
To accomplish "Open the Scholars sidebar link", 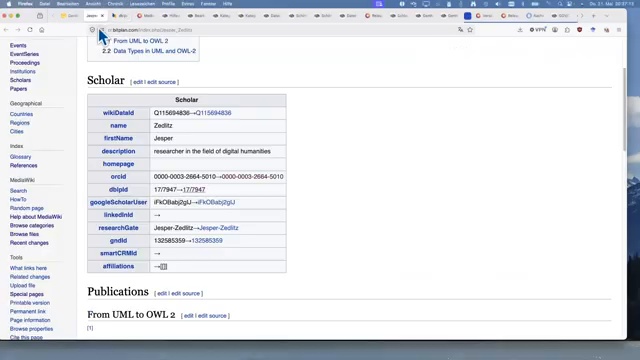I will tap(20, 80).
